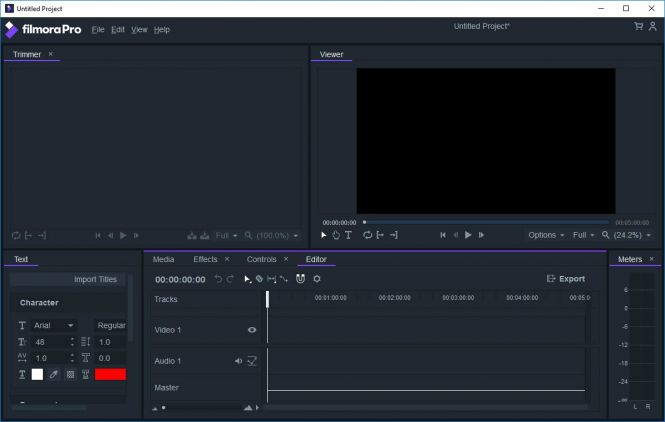Switch to the Media tab
This screenshot has height=422, width=665.
(163, 259)
